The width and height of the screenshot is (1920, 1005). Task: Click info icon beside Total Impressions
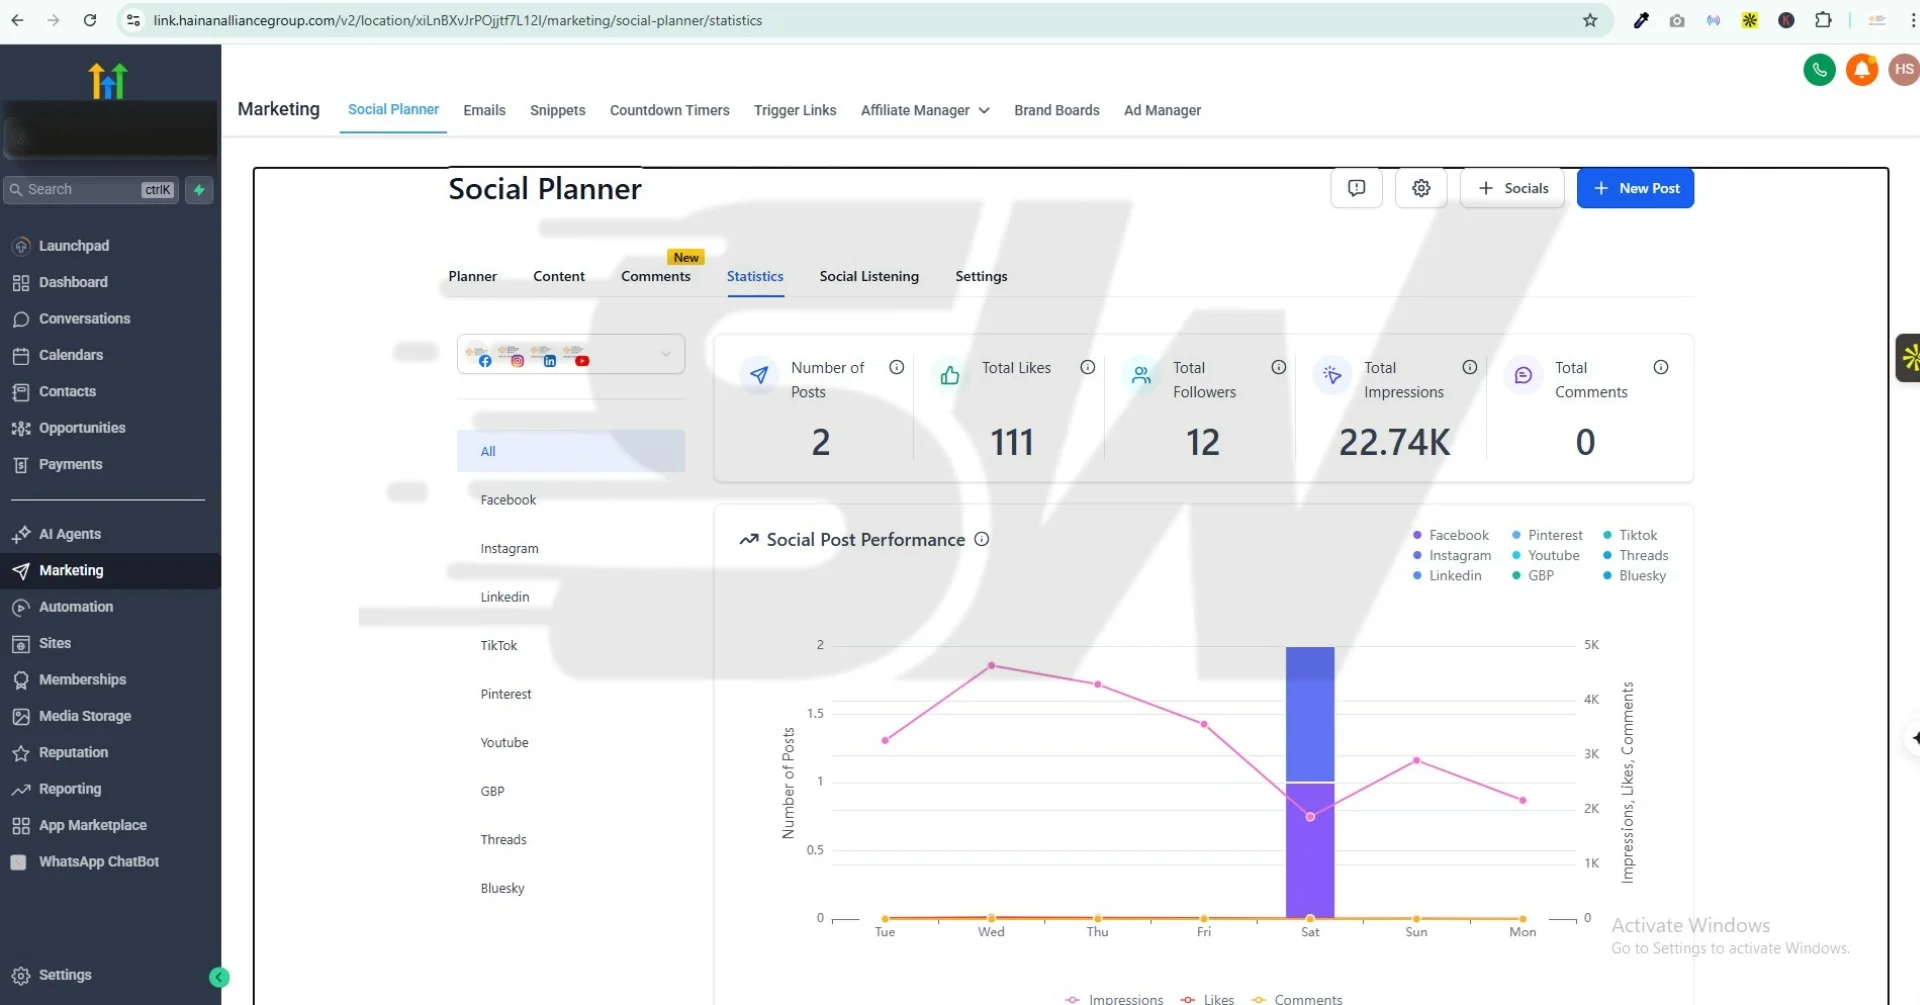pos(1469,368)
